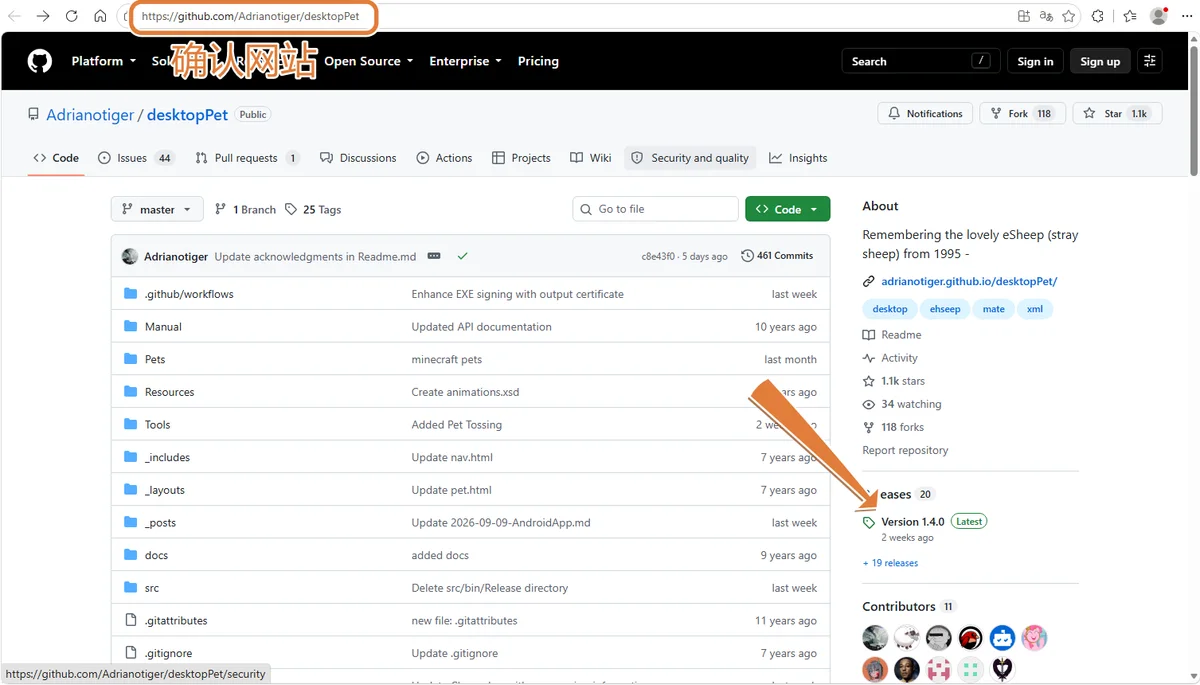Click the GitHub Search box
Screen dimensions: 1200x685
920,61
